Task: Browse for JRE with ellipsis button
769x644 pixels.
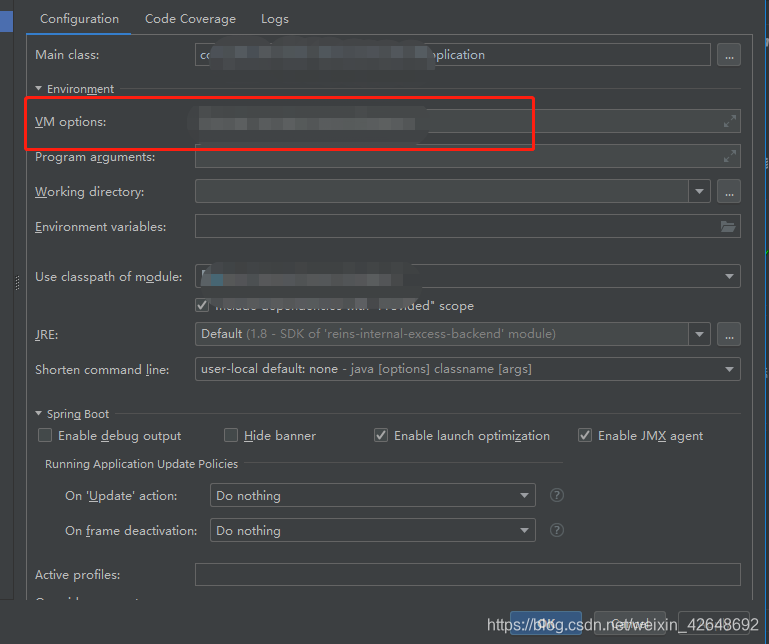Action: click(729, 334)
